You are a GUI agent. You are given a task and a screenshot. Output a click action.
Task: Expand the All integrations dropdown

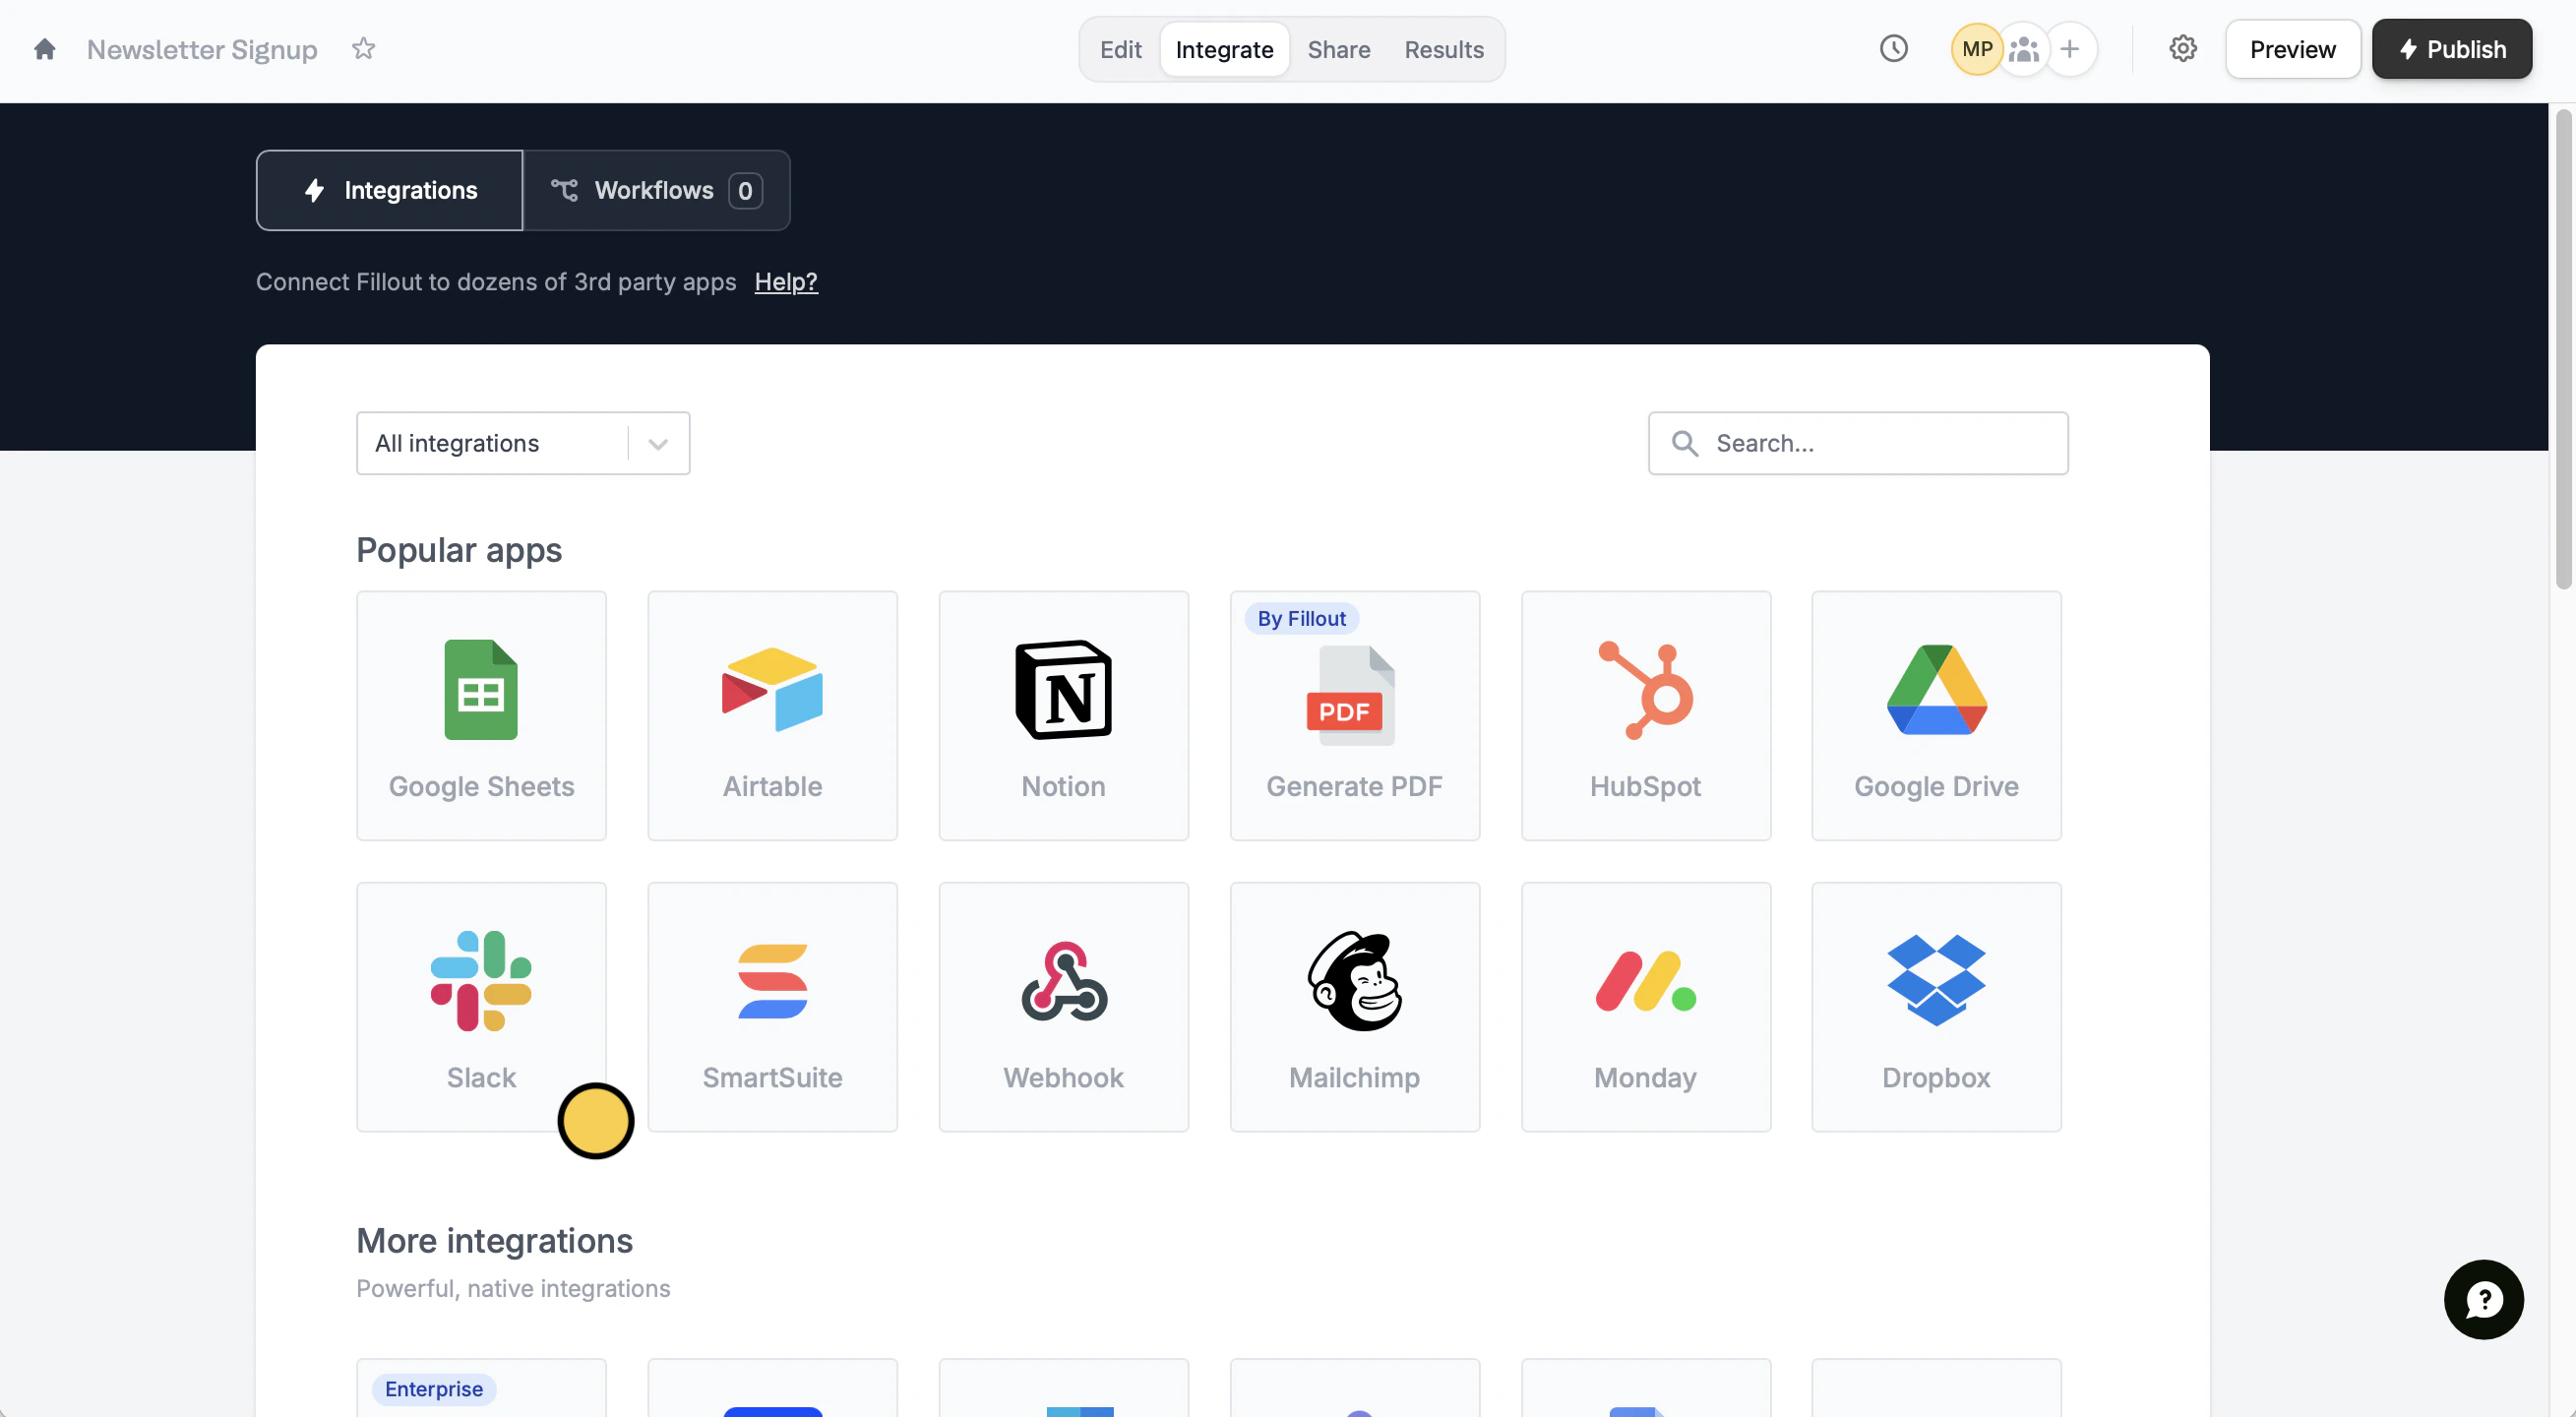[x=522, y=443]
